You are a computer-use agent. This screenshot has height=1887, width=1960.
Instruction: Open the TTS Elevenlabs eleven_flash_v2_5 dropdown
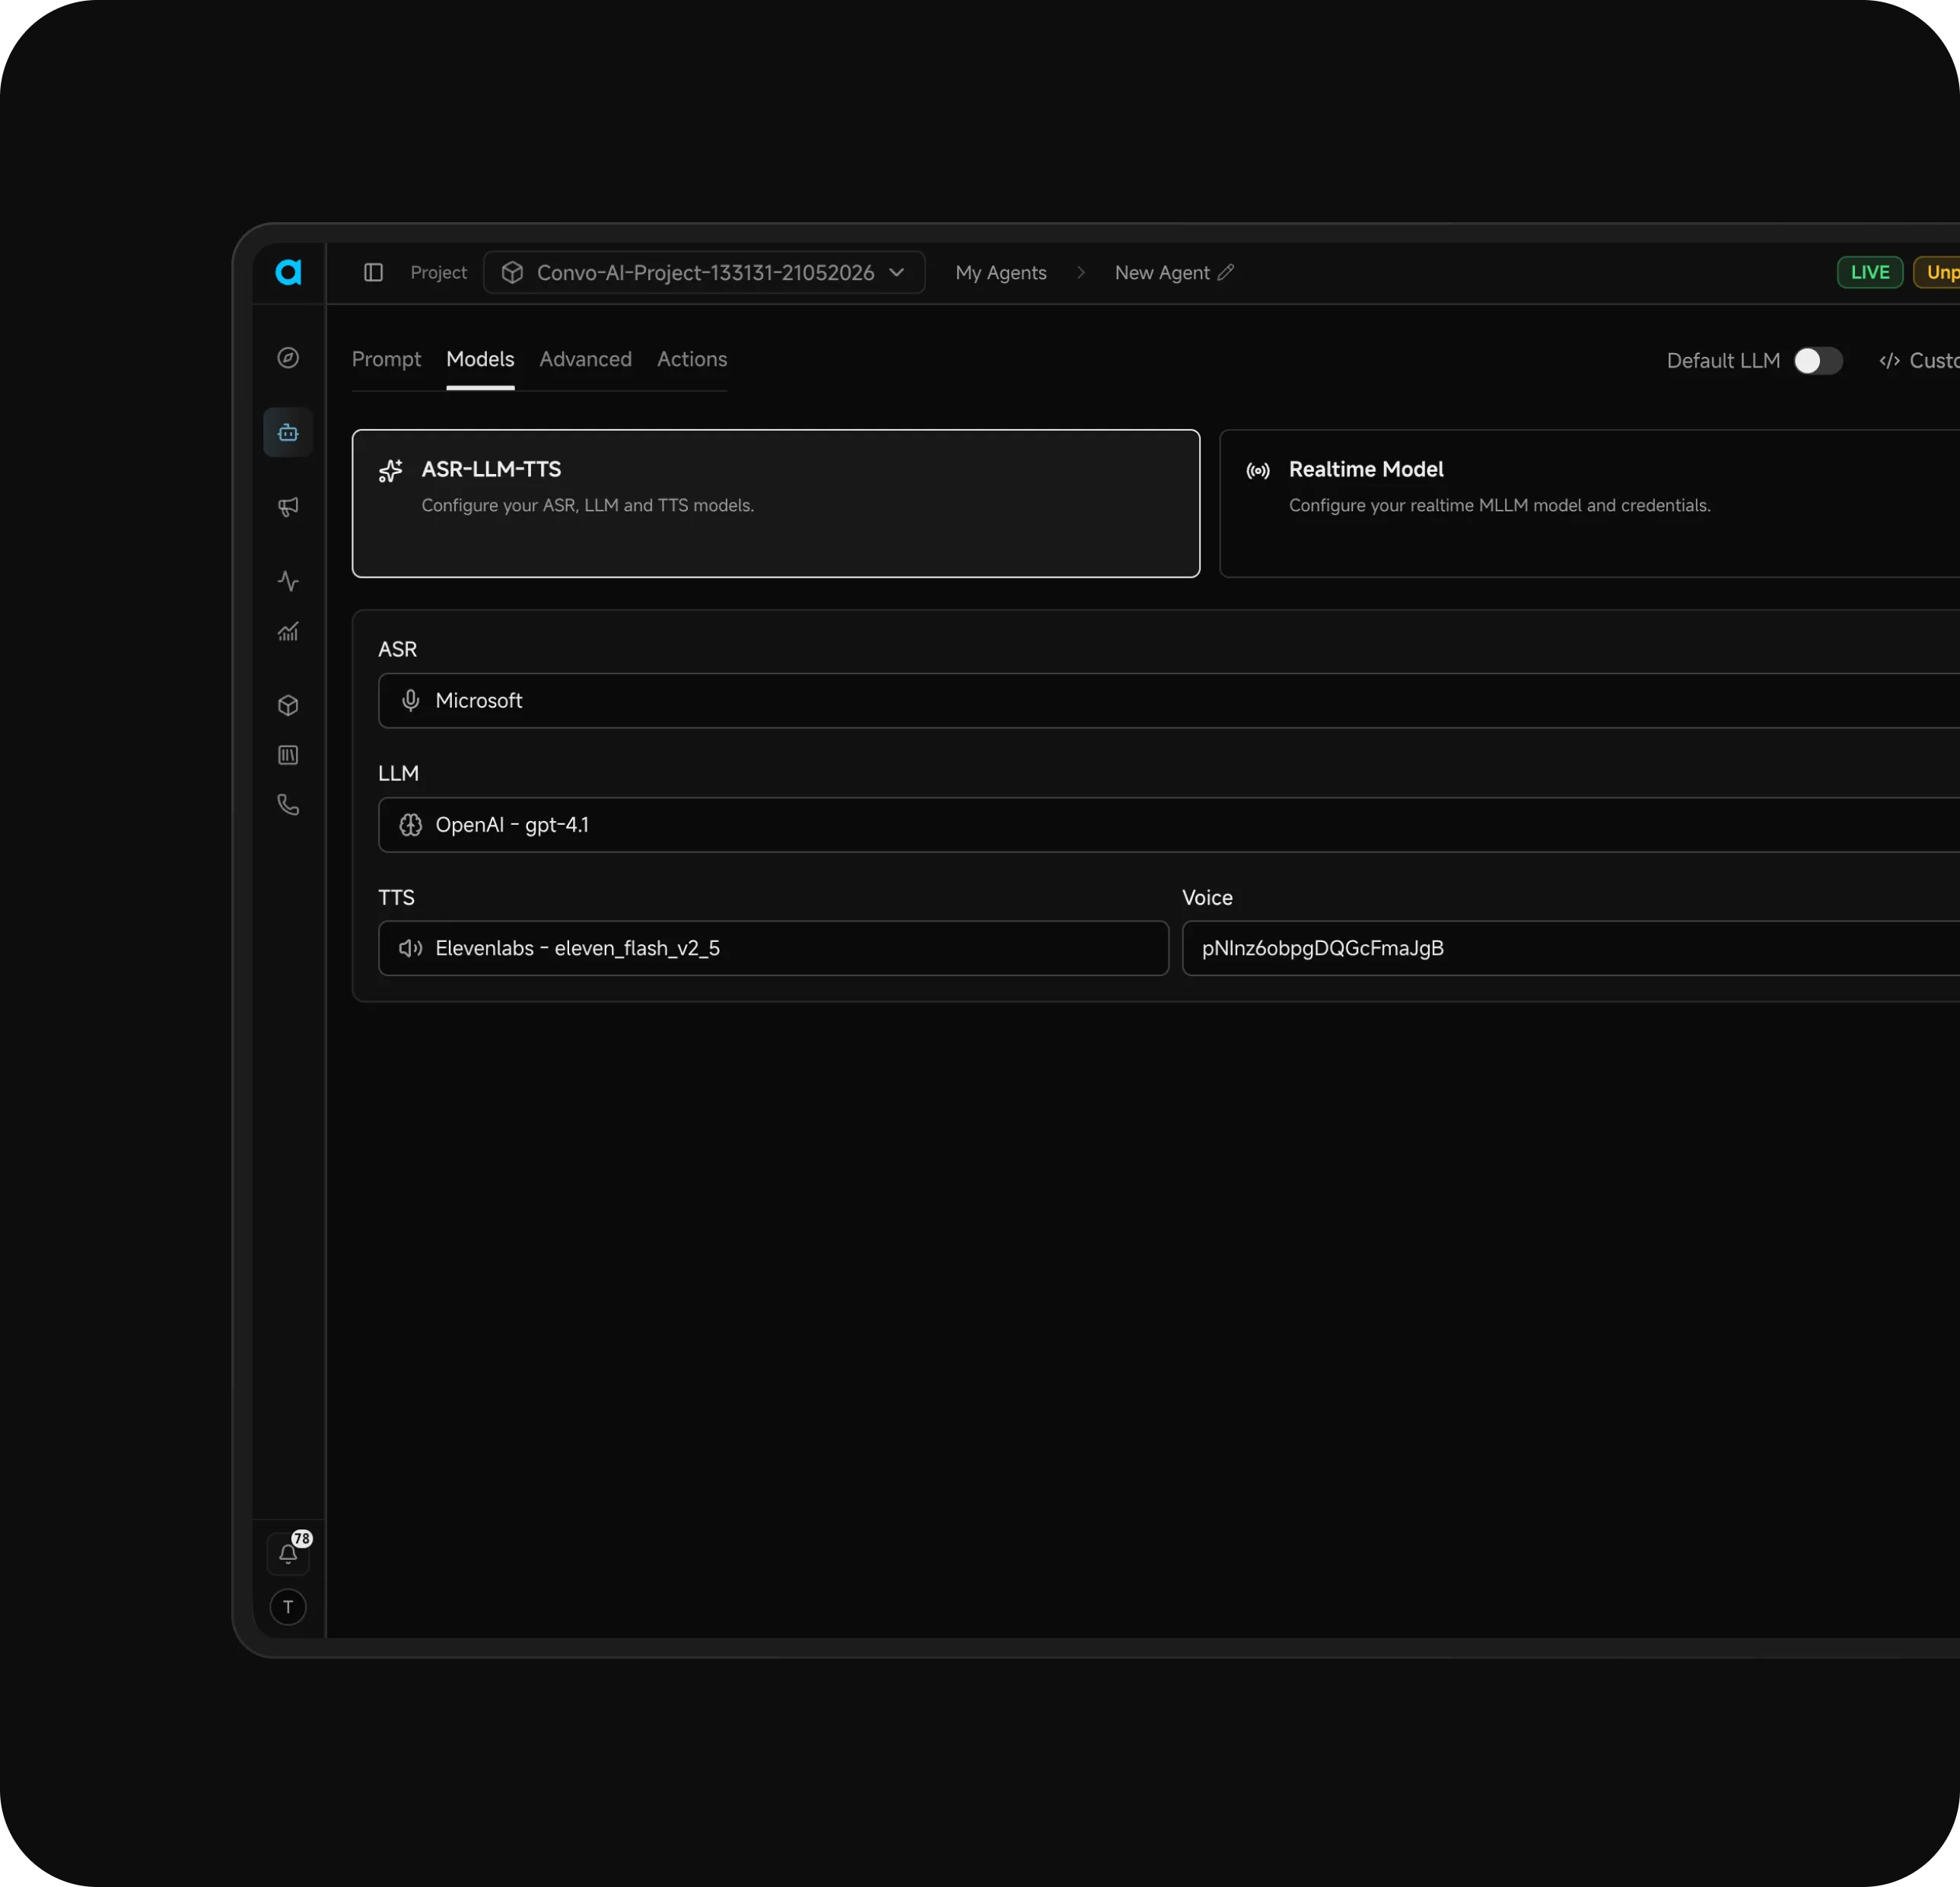pyautogui.click(x=774, y=948)
